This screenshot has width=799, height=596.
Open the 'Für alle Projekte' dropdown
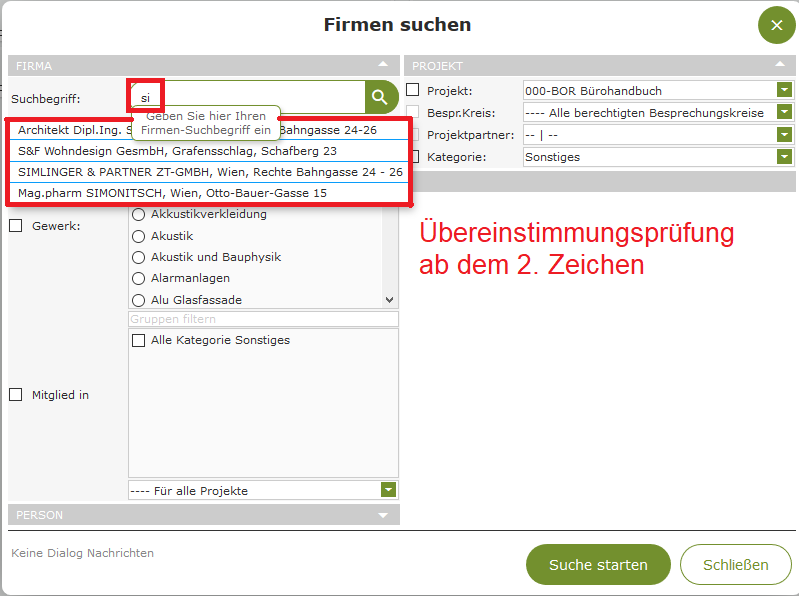point(389,490)
